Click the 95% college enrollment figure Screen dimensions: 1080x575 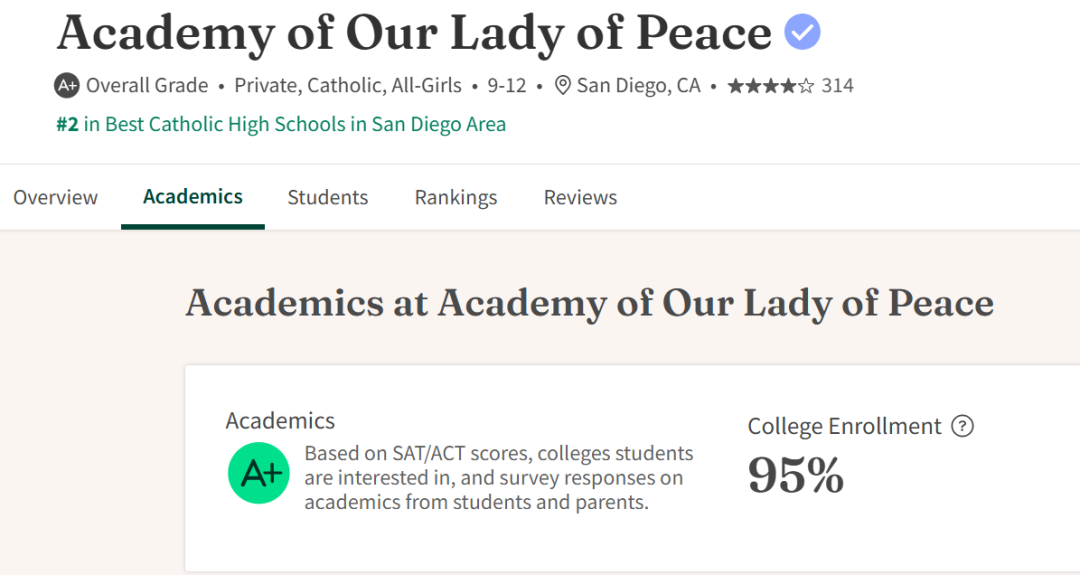tap(796, 474)
